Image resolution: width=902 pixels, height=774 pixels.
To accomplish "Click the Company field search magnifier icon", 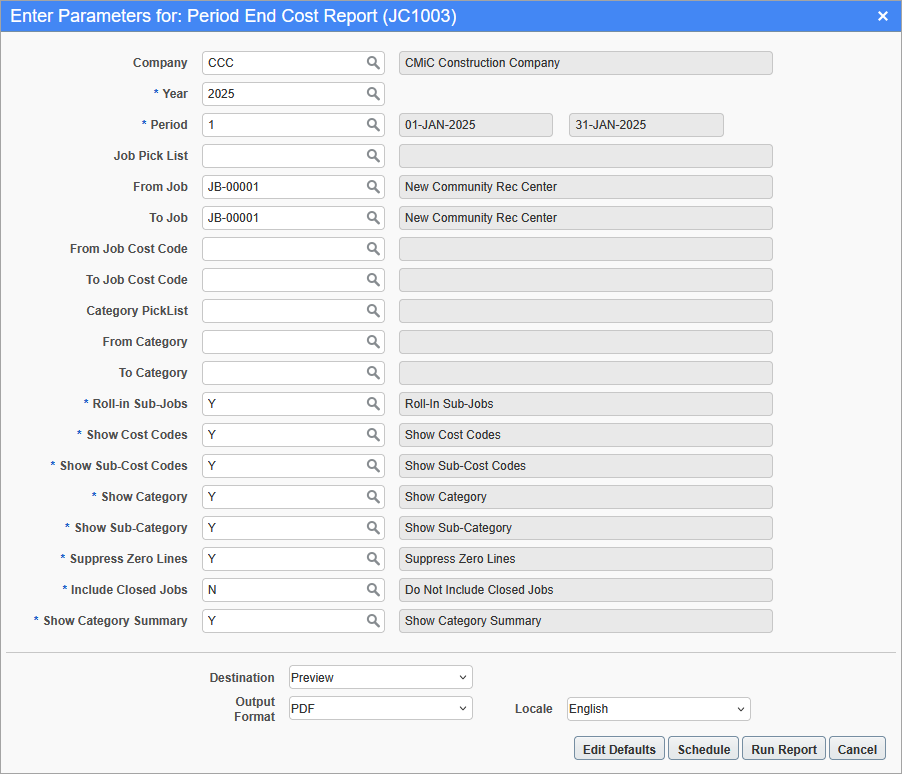I will coord(373,63).
